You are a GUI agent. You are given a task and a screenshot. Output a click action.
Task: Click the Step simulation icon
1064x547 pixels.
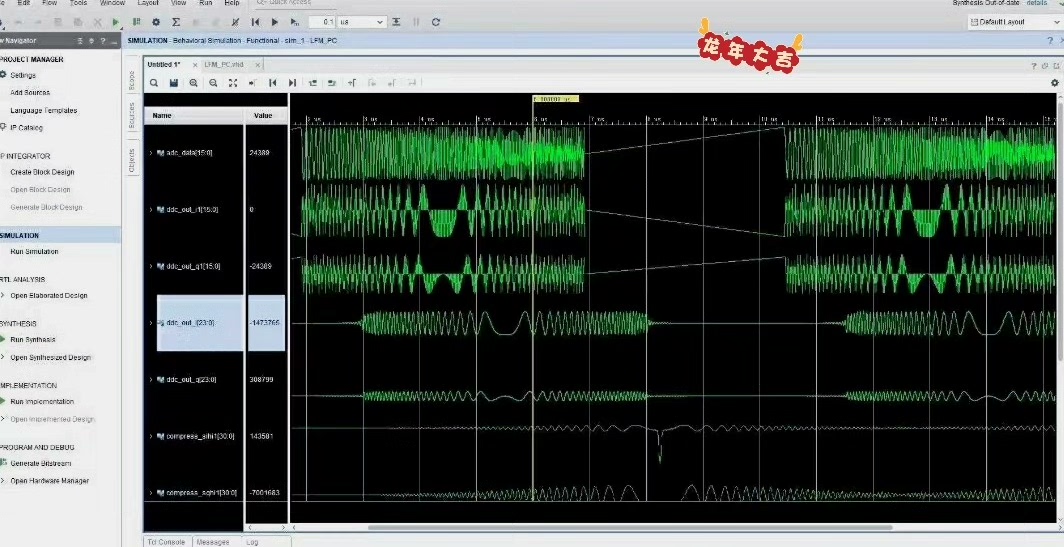(x=396, y=22)
